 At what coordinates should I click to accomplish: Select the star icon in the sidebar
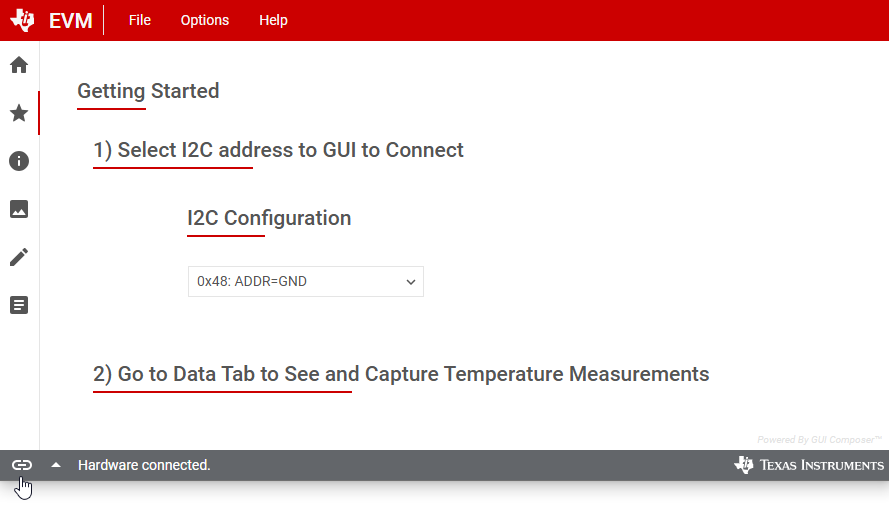coord(19,113)
